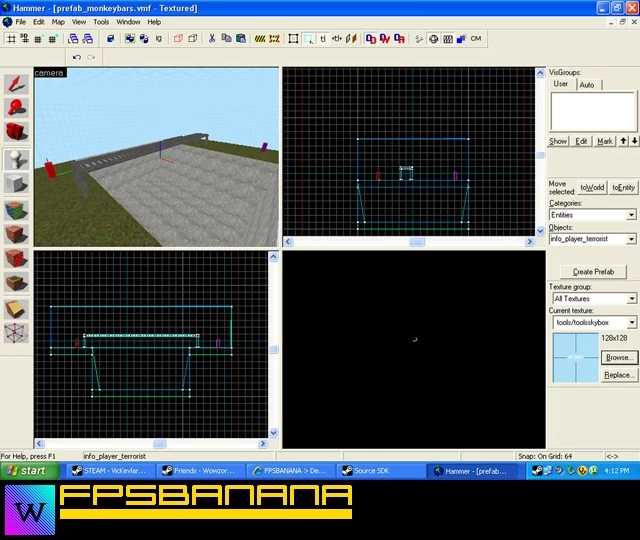Click the Cut scissors toolbar icon
Image resolution: width=640 pixels, height=540 pixels.
(212, 39)
